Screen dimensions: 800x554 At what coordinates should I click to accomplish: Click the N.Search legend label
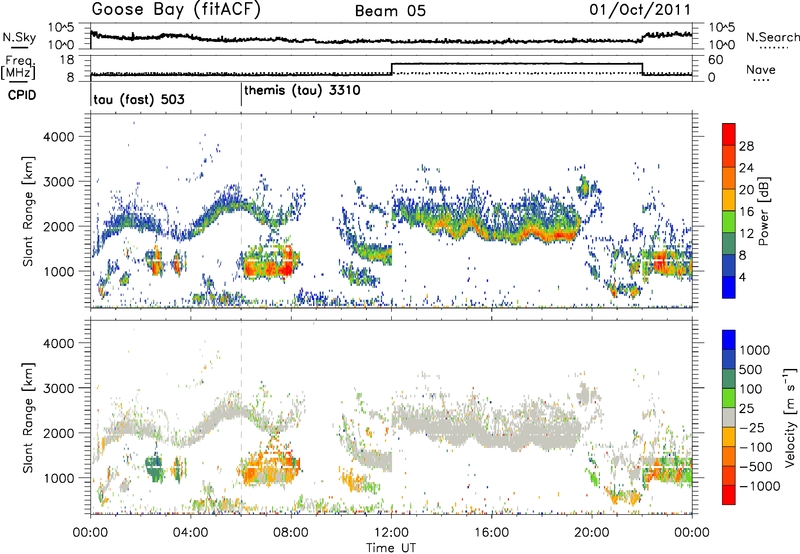pos(772,37)
